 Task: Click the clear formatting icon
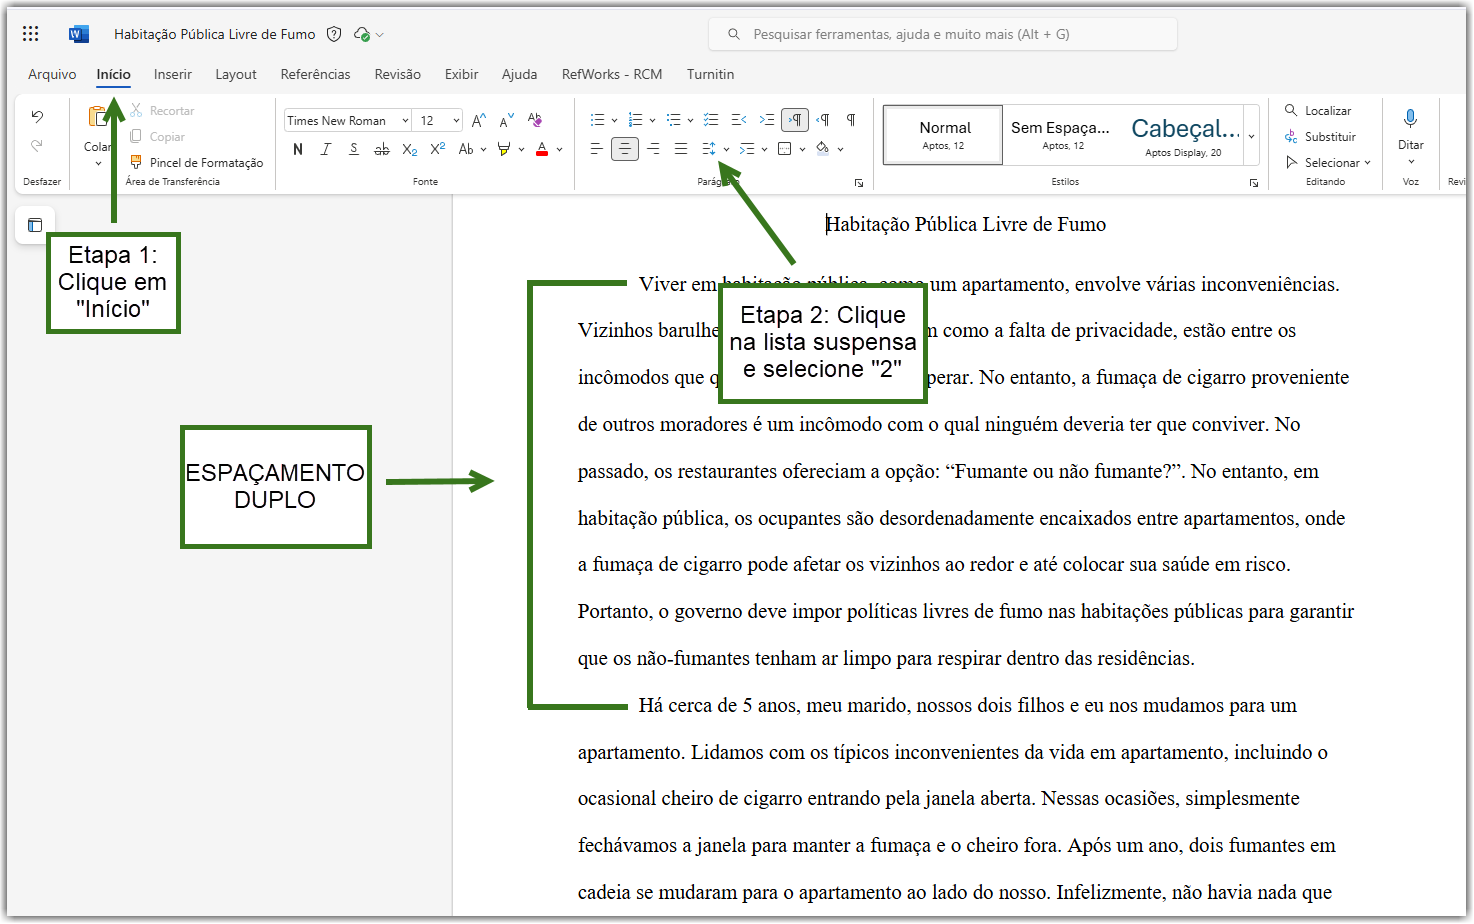[x=535, y=120]
